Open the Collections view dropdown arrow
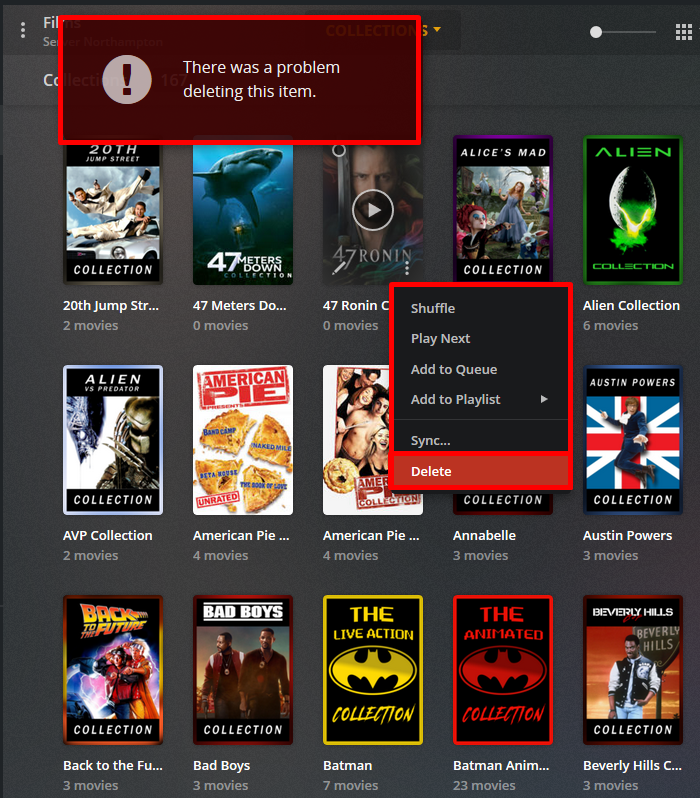Screen dimensions: 700x798 point(436,30)
